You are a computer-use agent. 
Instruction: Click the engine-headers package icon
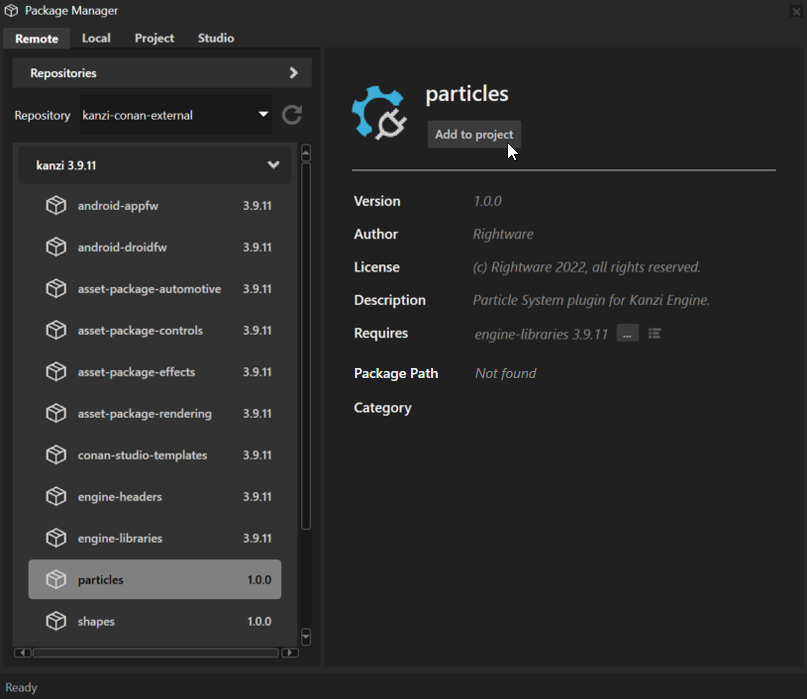click(56, 496)
